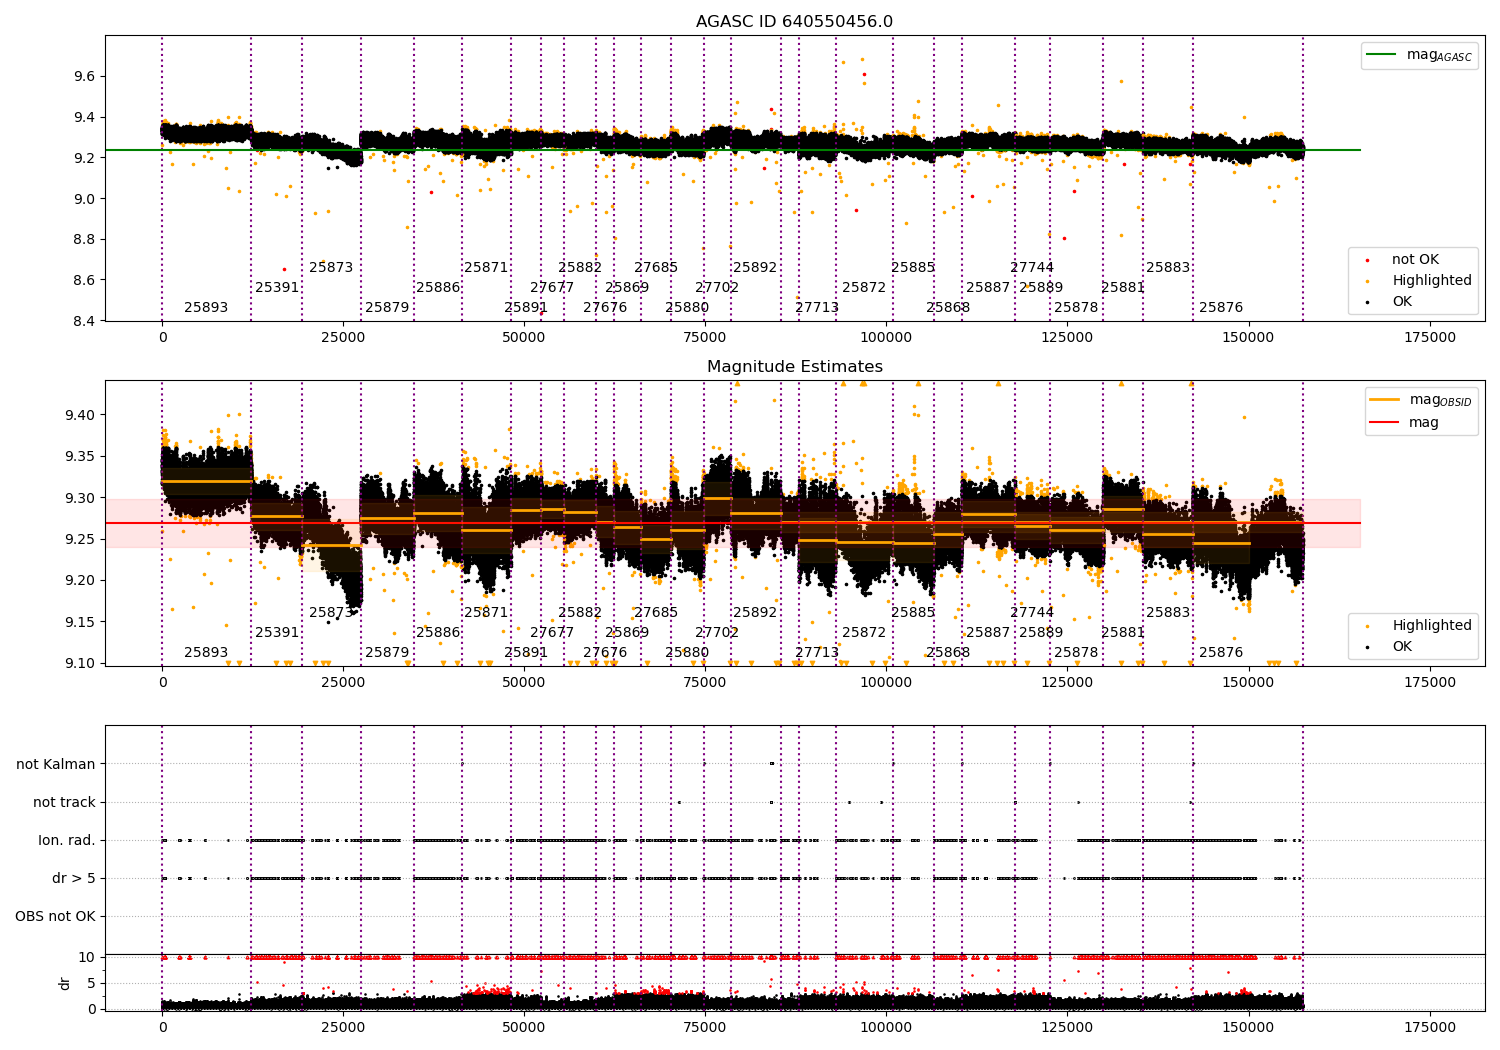Image resolution: width=1500 pixels, height=1050 pixels.
Task: Click OBSID label 25873 in top plot
Action: (331, 268)
